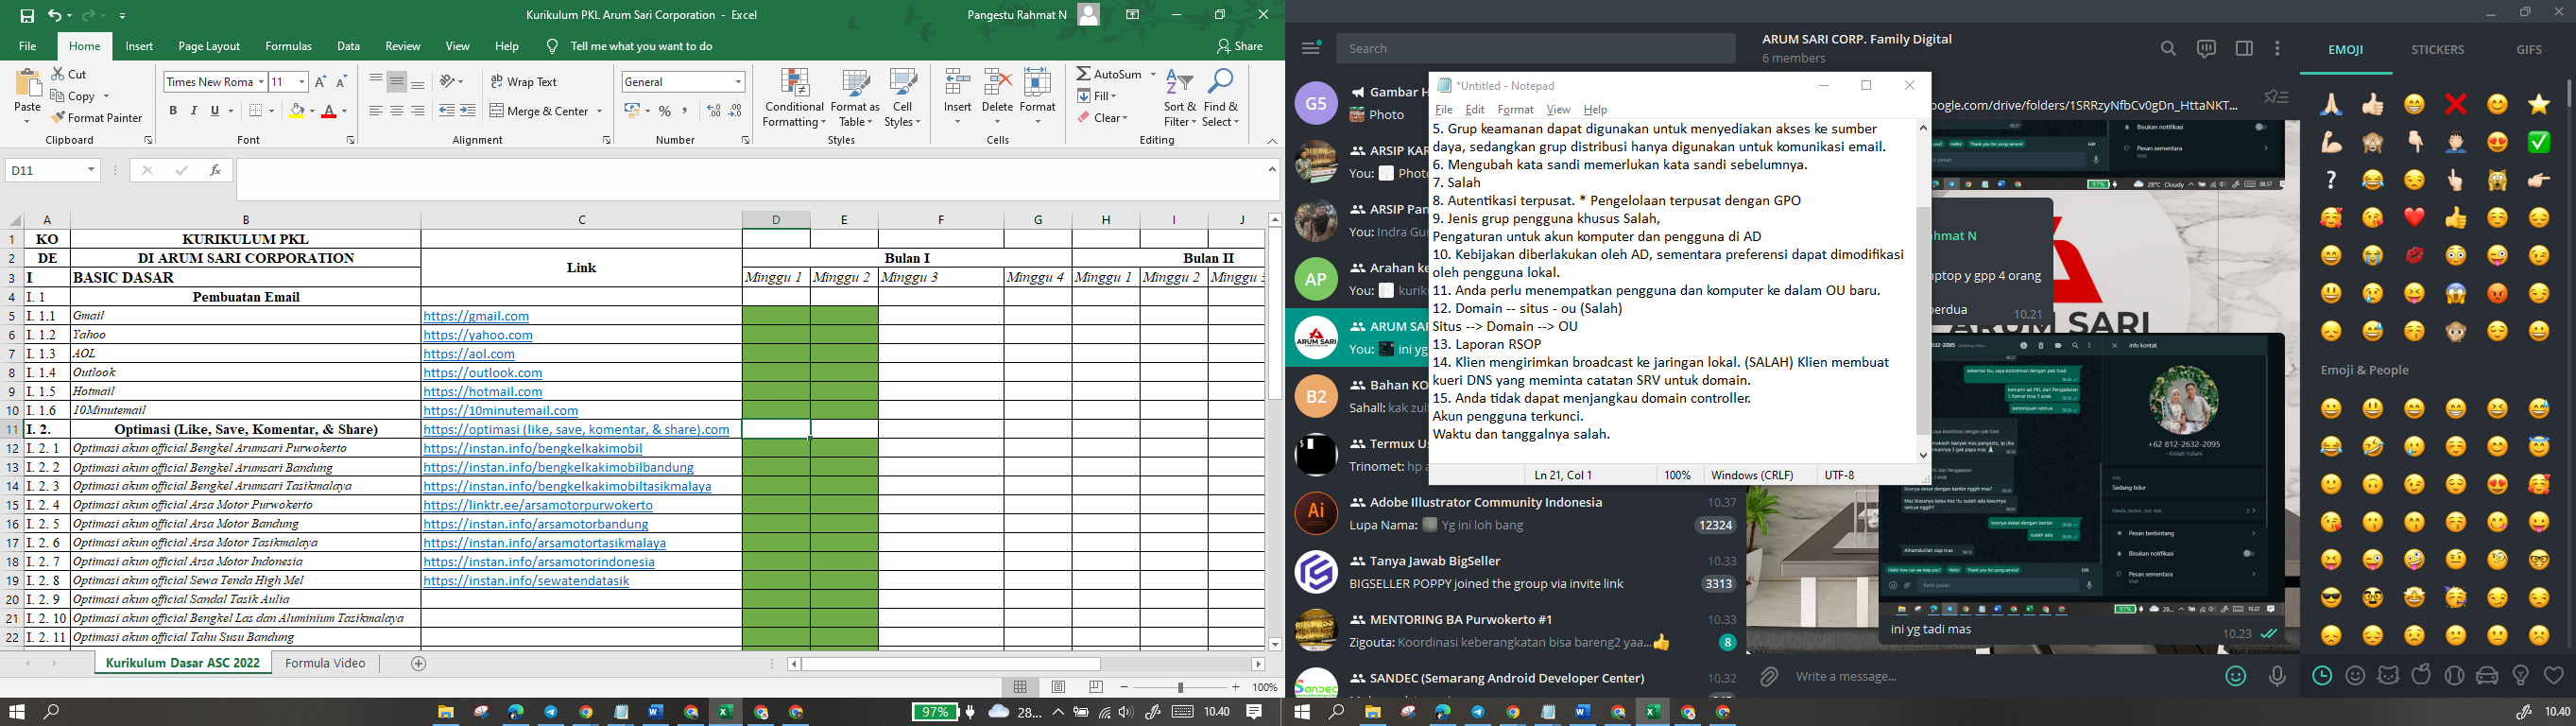
Task: Open the Borders dropdown arrow
Action: [x=272, y=111]
